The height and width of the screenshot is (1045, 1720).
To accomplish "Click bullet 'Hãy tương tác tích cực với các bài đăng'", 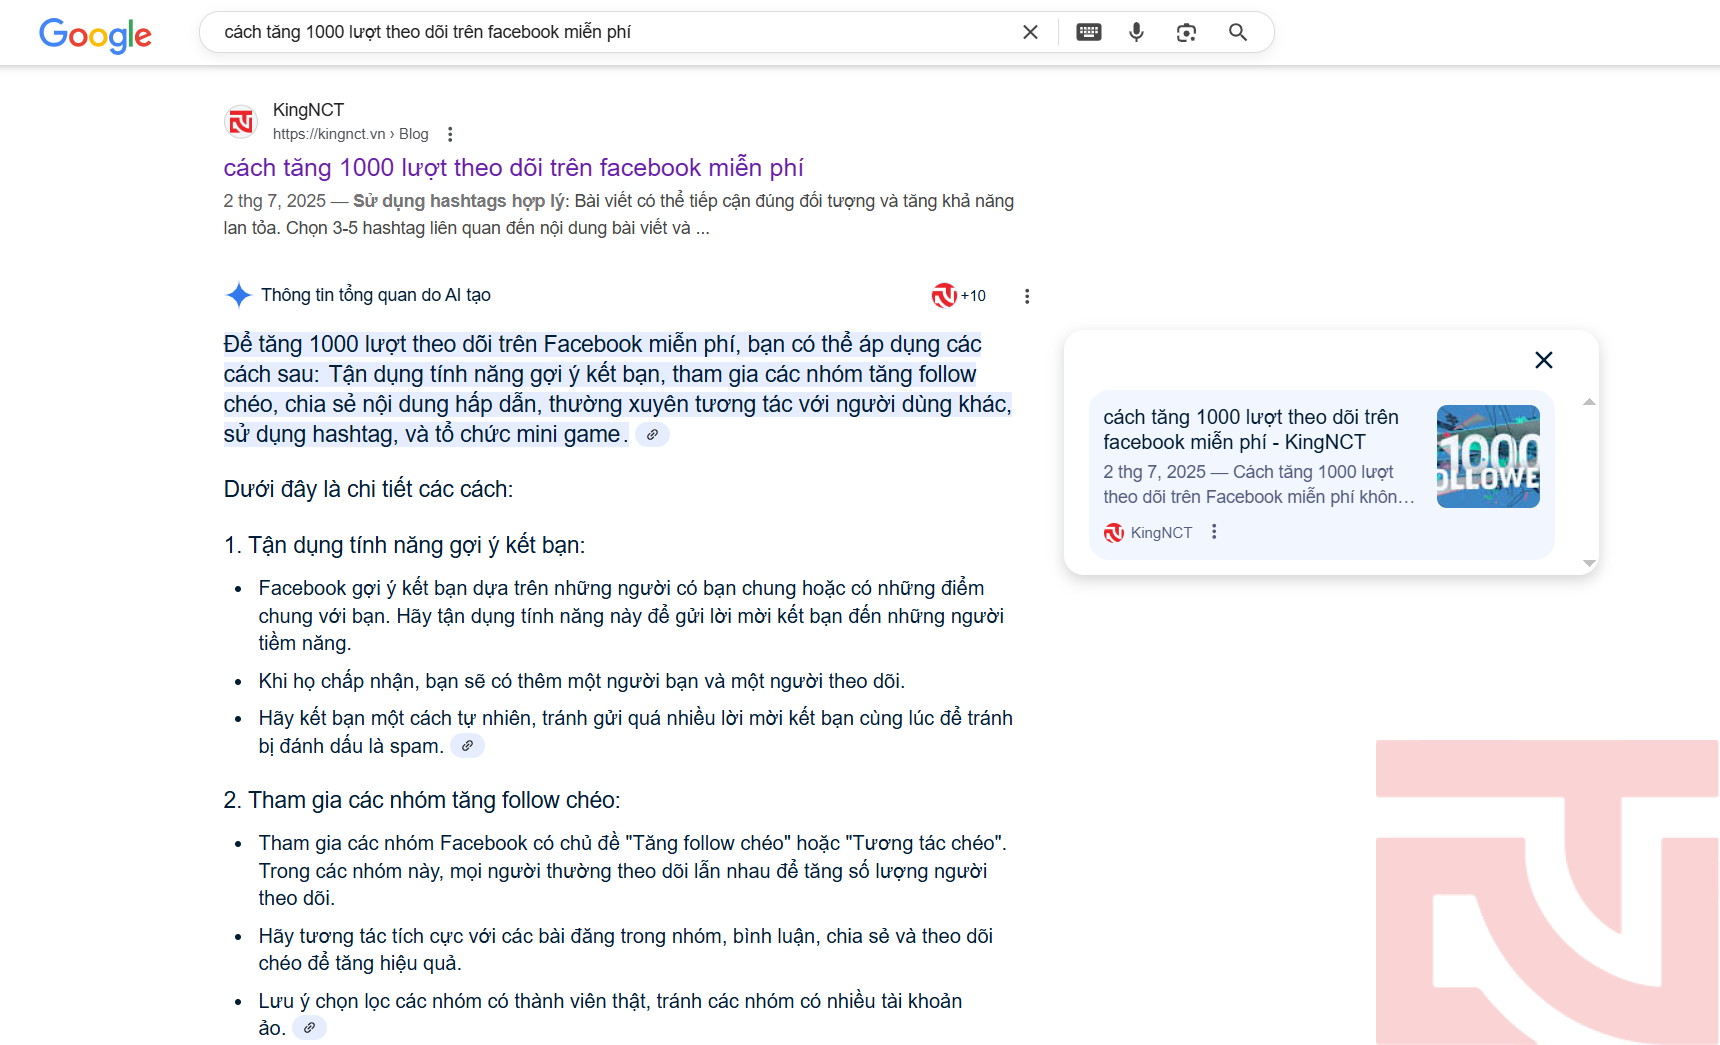I will (626, 949).
